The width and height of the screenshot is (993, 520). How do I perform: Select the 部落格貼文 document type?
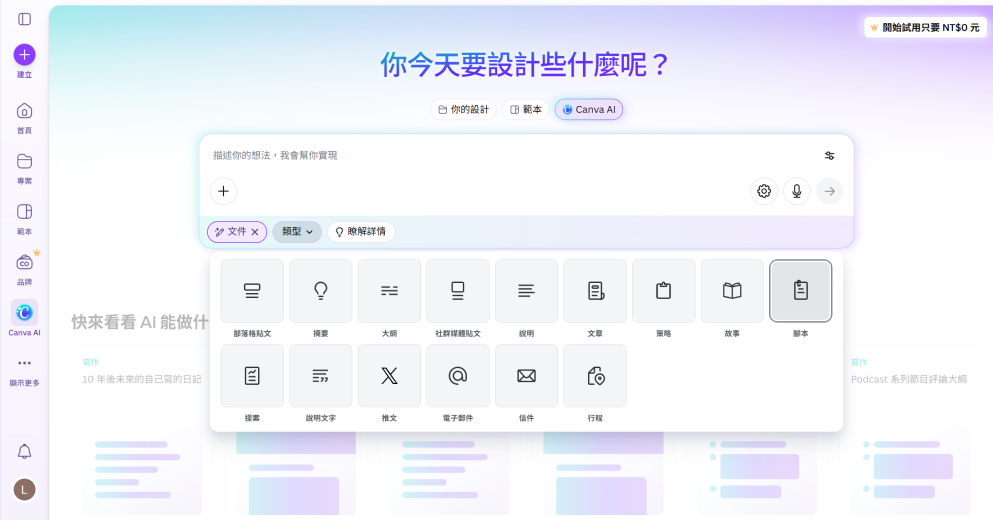(x=252, y=291)
